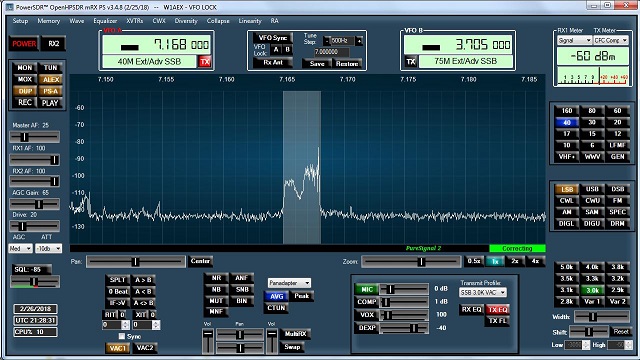The image size is (640, 360).
Task: Lock VFO A with the A button
Action: [x=276, y=49]
